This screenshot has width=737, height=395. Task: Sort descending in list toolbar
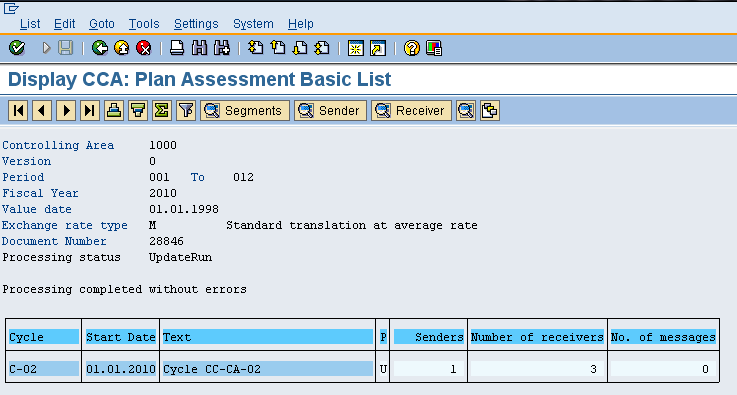pos(138,111)
